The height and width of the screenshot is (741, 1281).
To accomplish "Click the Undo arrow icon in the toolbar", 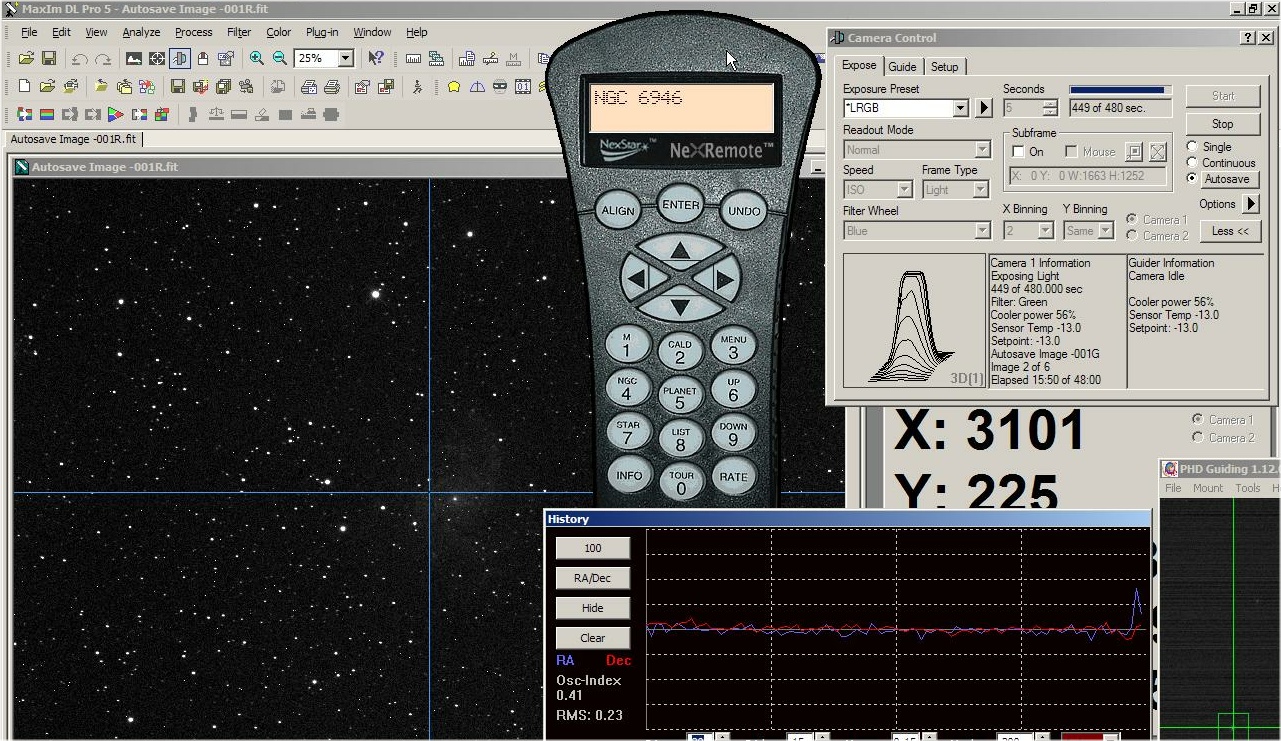I will (80, 59).
